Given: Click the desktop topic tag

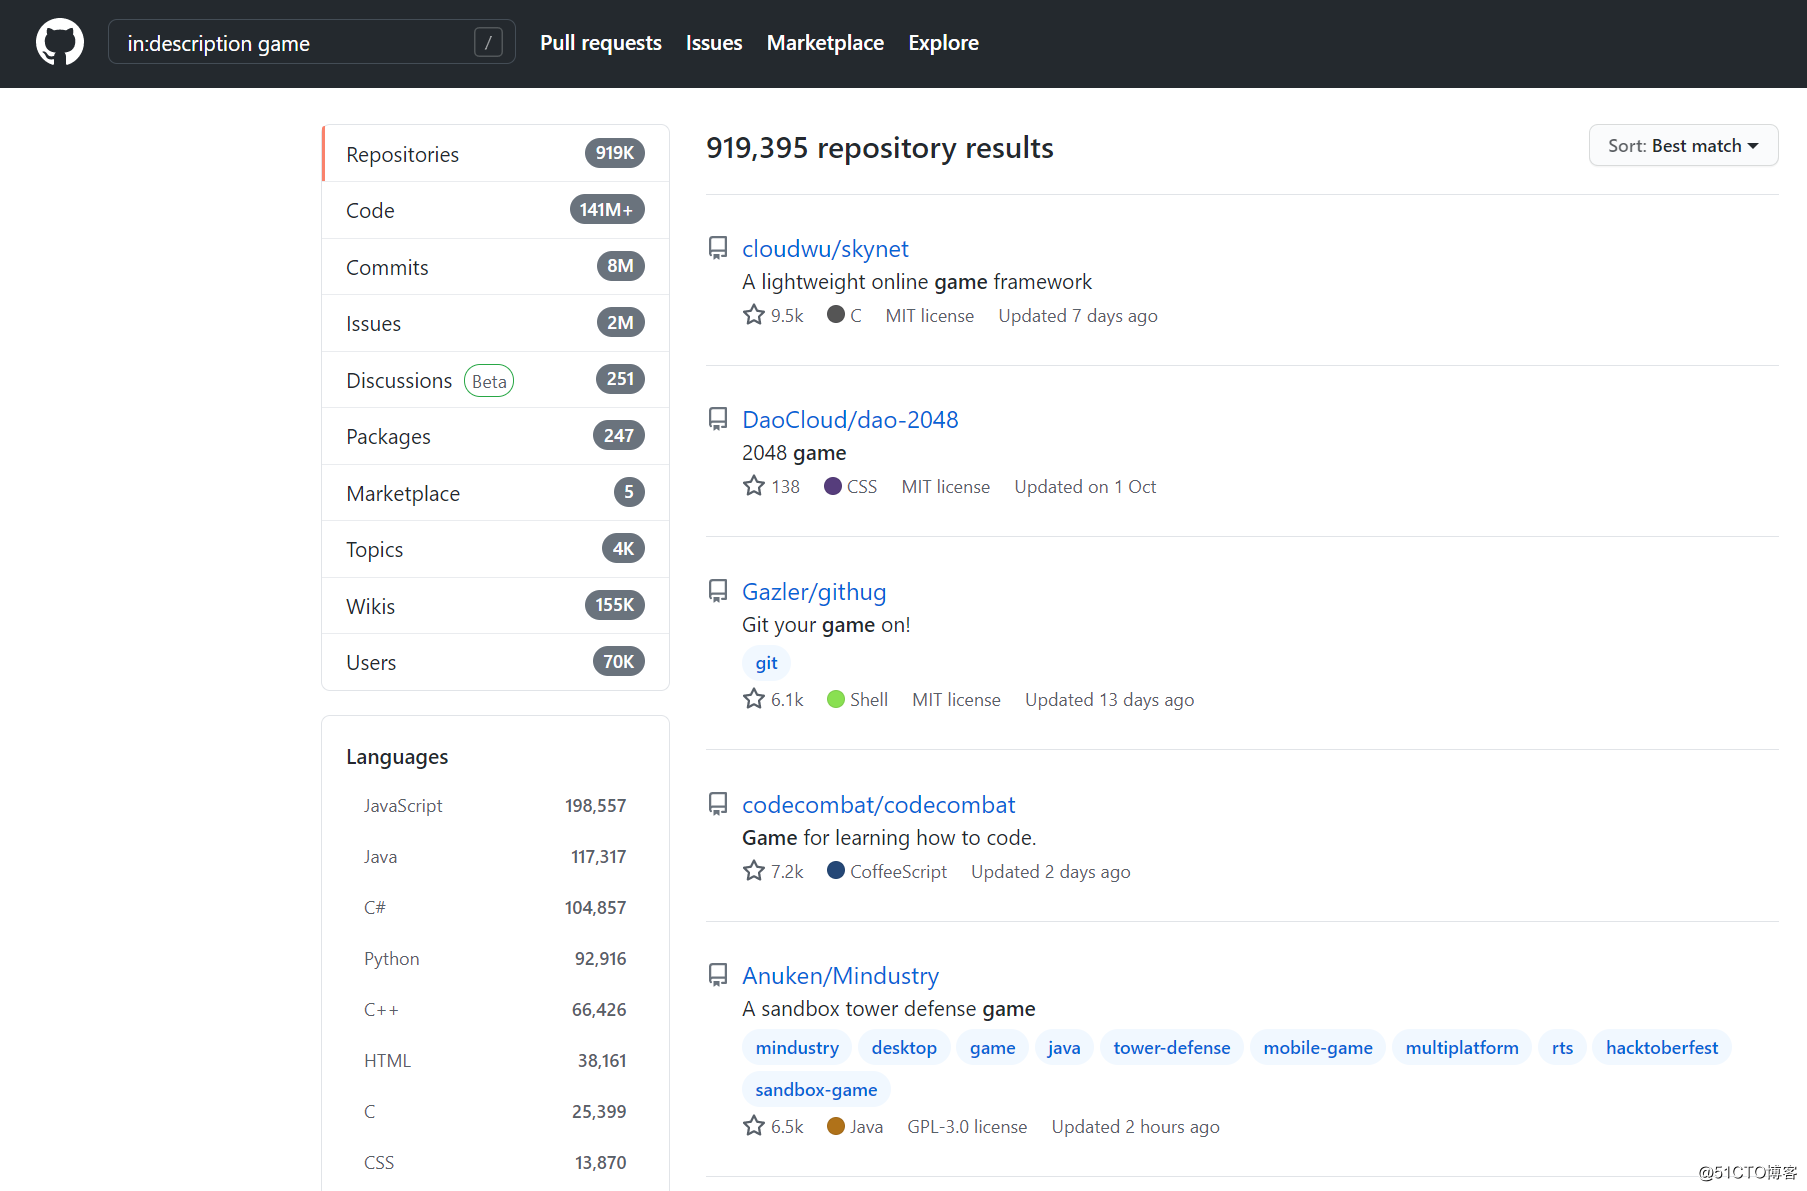Looking at the screenshot, I should pyautogui.click(x=904, y=1047).
